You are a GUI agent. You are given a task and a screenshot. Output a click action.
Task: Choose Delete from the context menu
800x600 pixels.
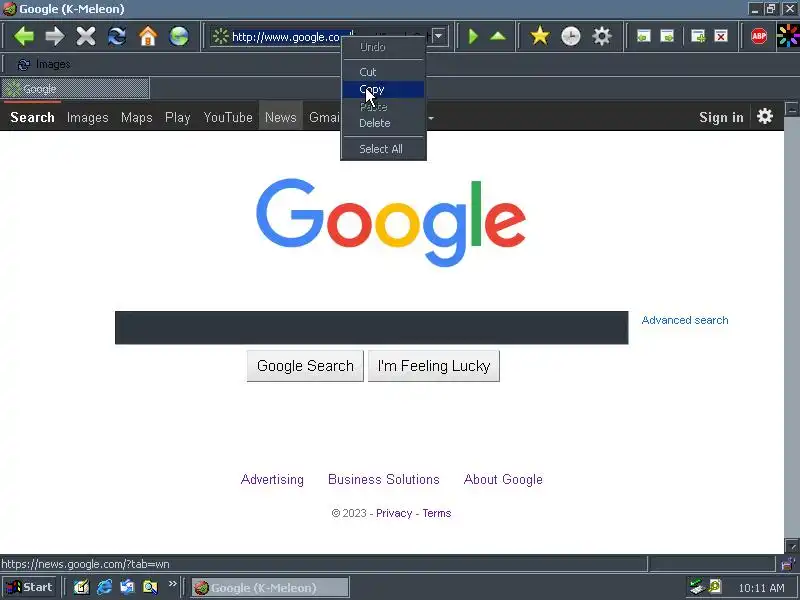[383, 123]
